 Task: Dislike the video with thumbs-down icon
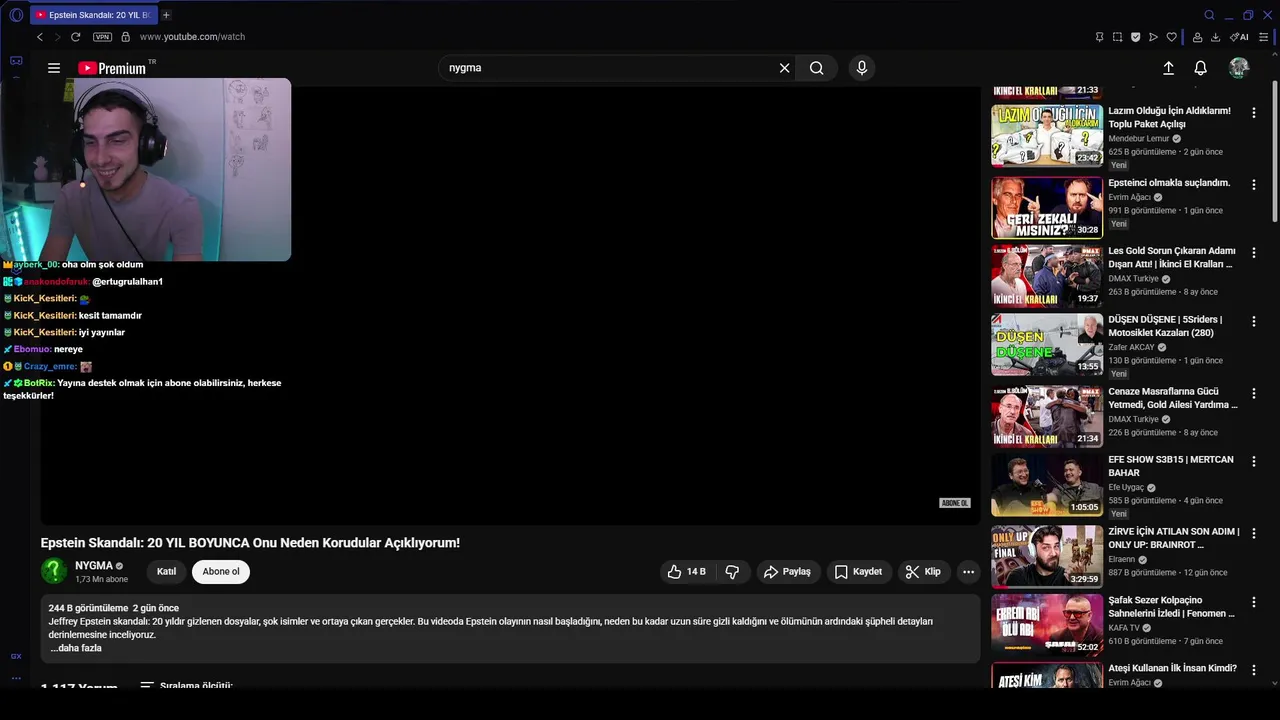coord(732,572)
